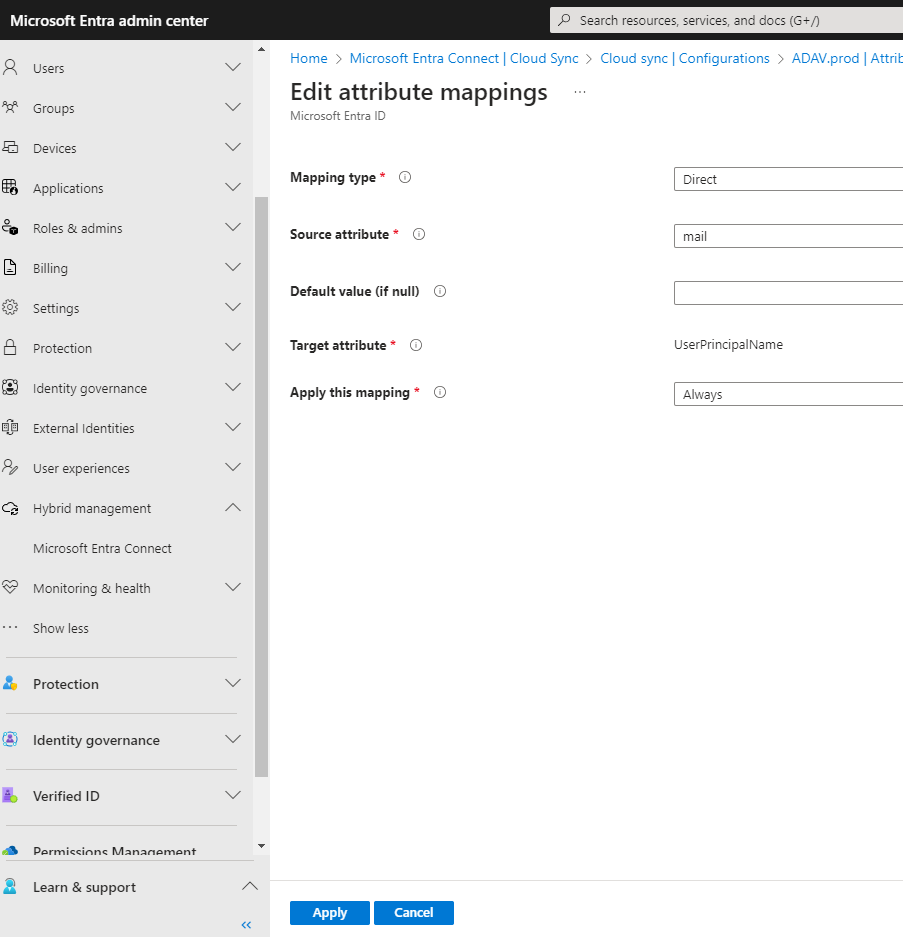
Task: Click the Monitoring & health heart icon
Action: 10,587
